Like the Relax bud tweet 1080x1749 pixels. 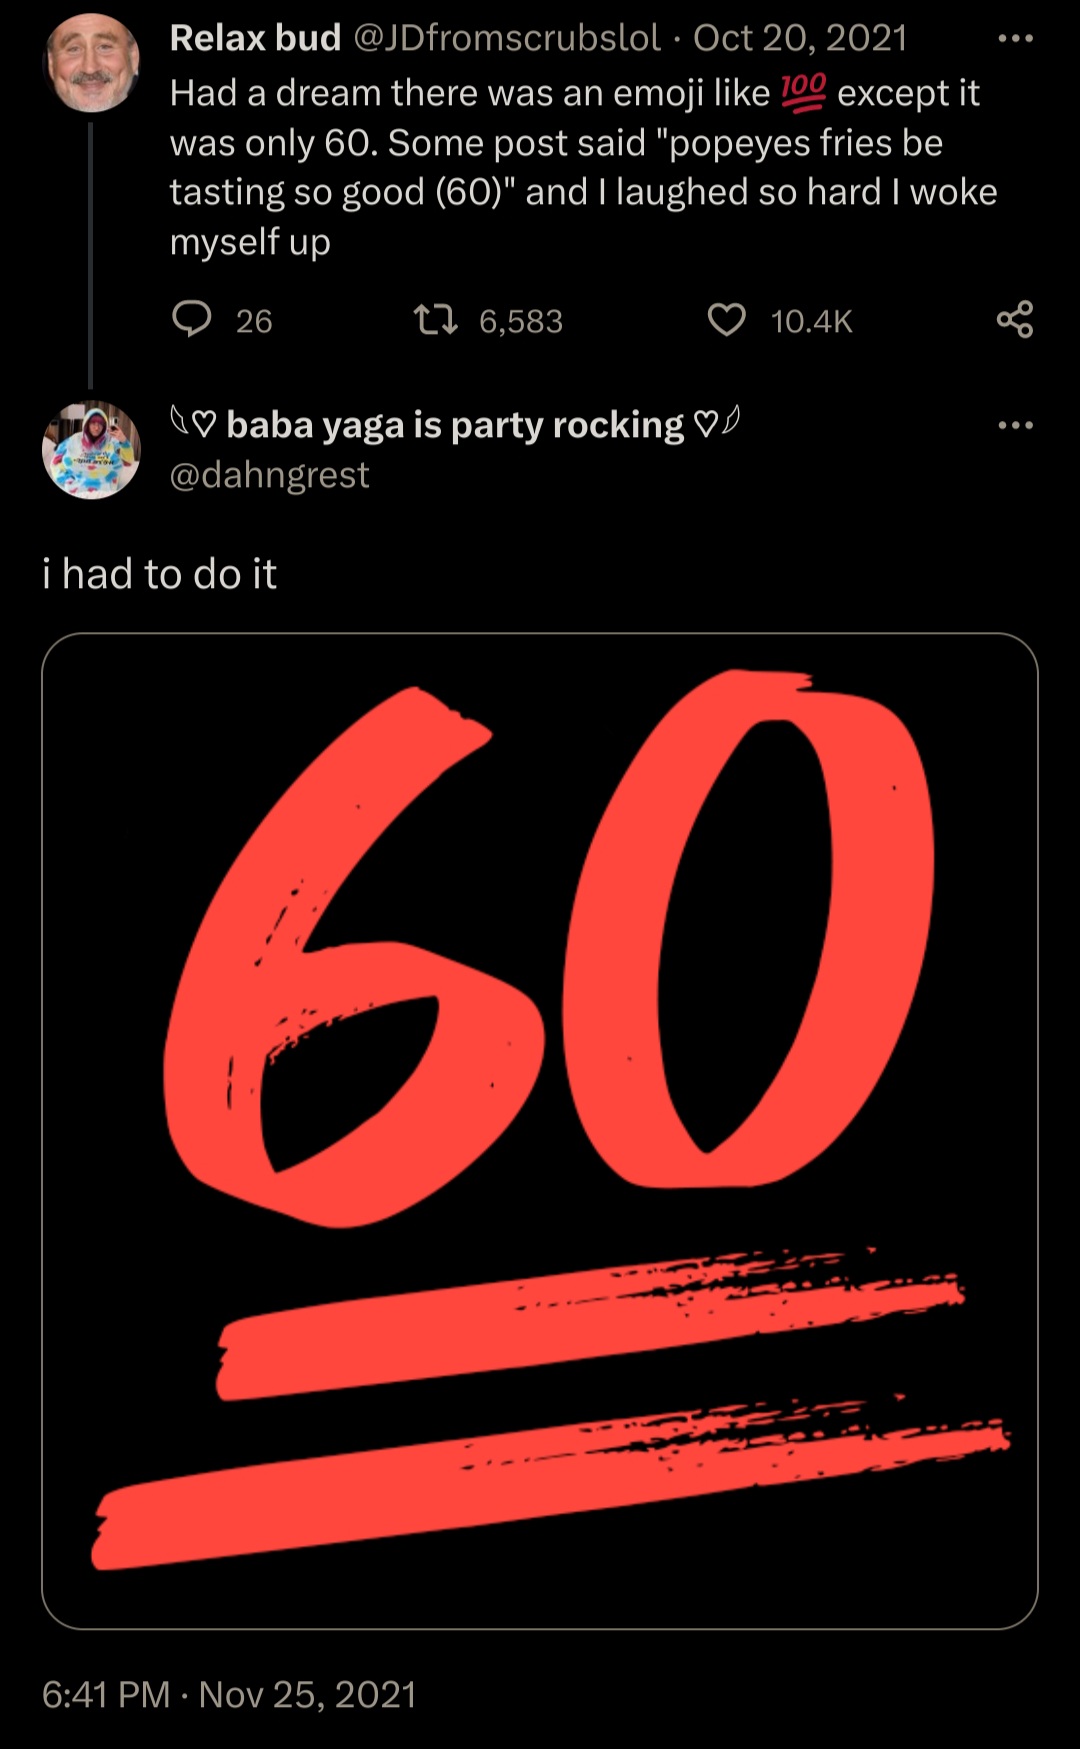click(x=727, y=320)
